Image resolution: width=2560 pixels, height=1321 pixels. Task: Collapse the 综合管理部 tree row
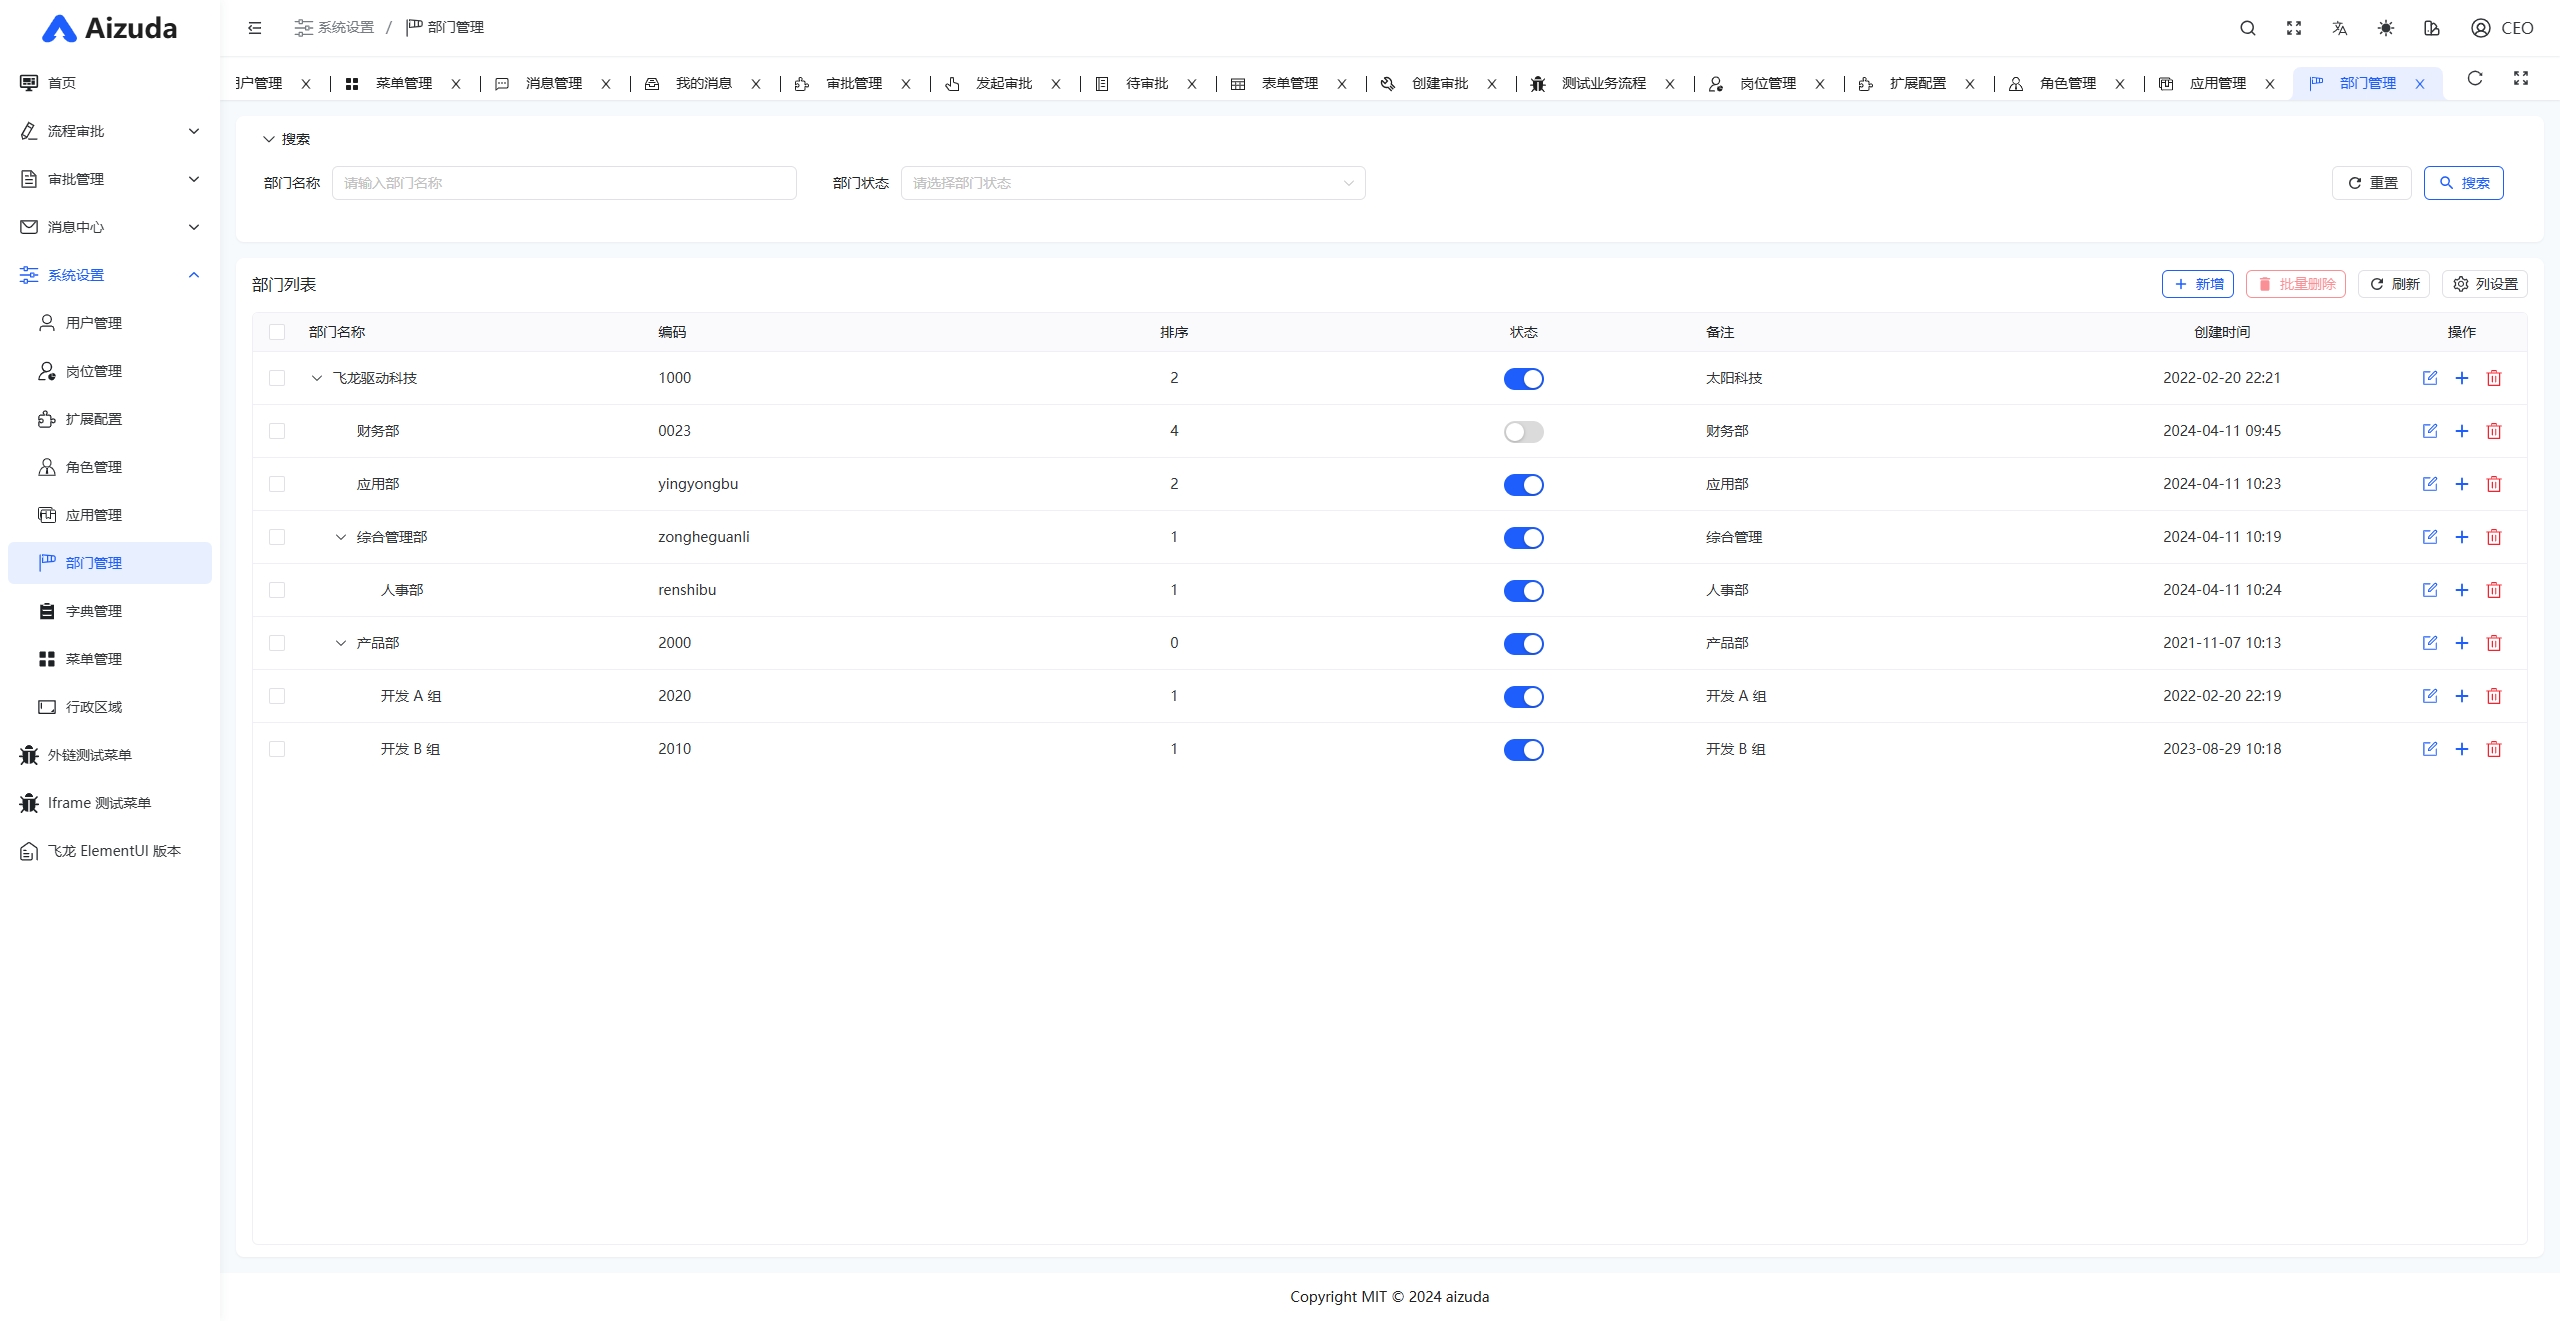[x=341, y=537]
